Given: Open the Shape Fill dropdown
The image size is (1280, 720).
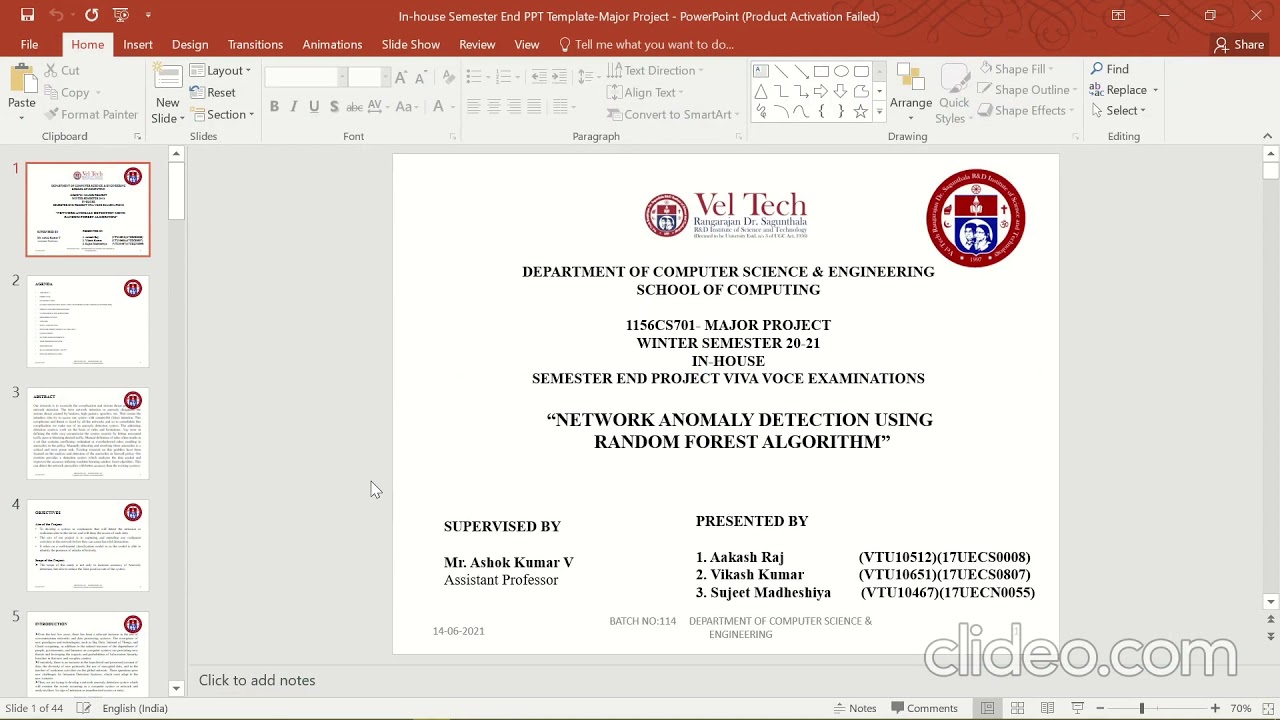Looking at the screenshot, I should tap(1015, 69).
